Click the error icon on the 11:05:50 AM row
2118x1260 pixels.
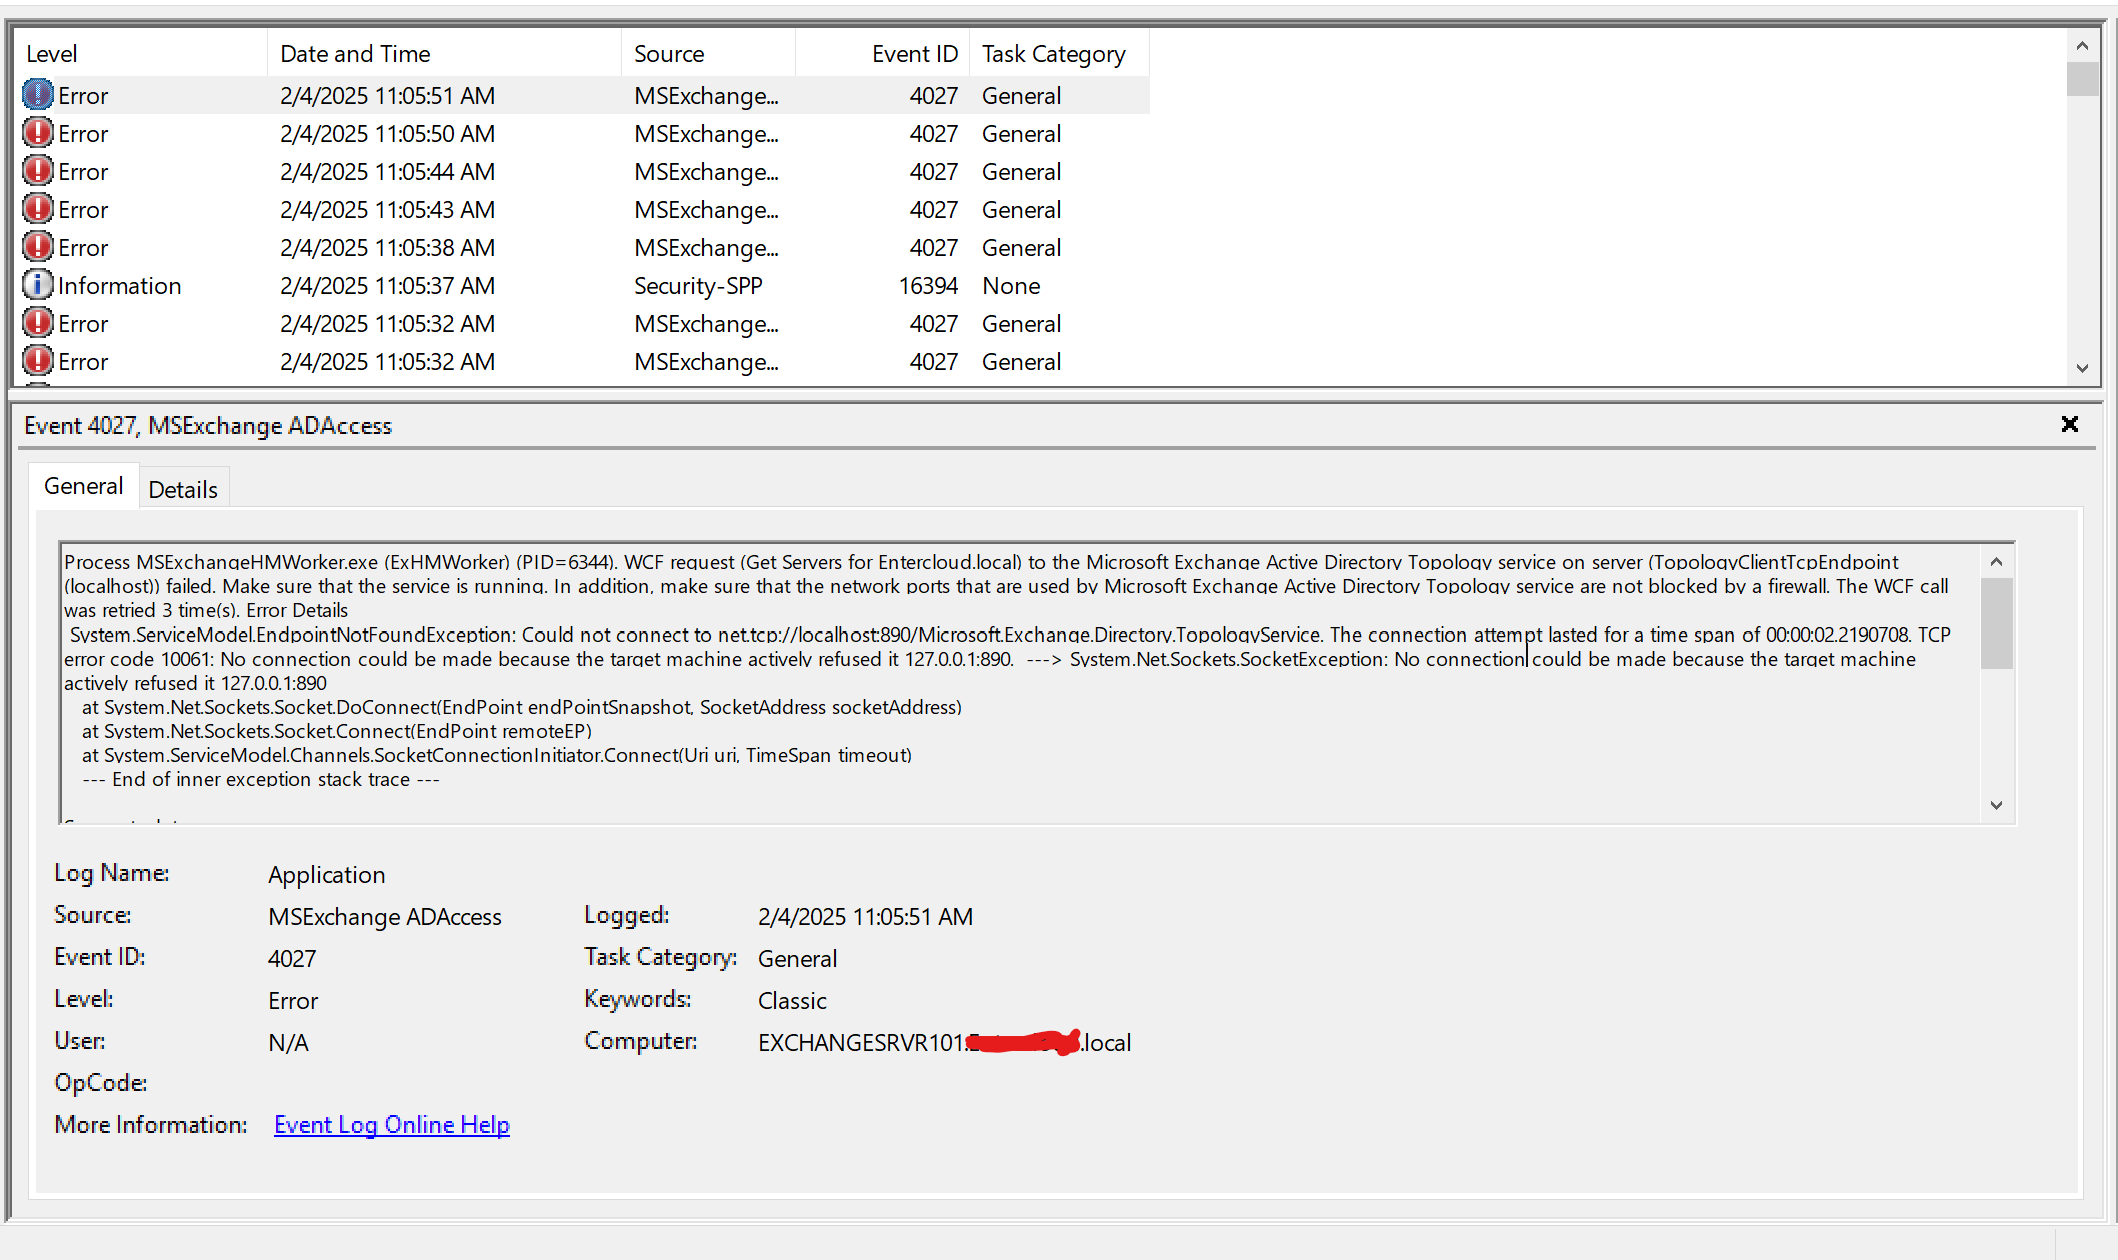[x=37, y=133]
